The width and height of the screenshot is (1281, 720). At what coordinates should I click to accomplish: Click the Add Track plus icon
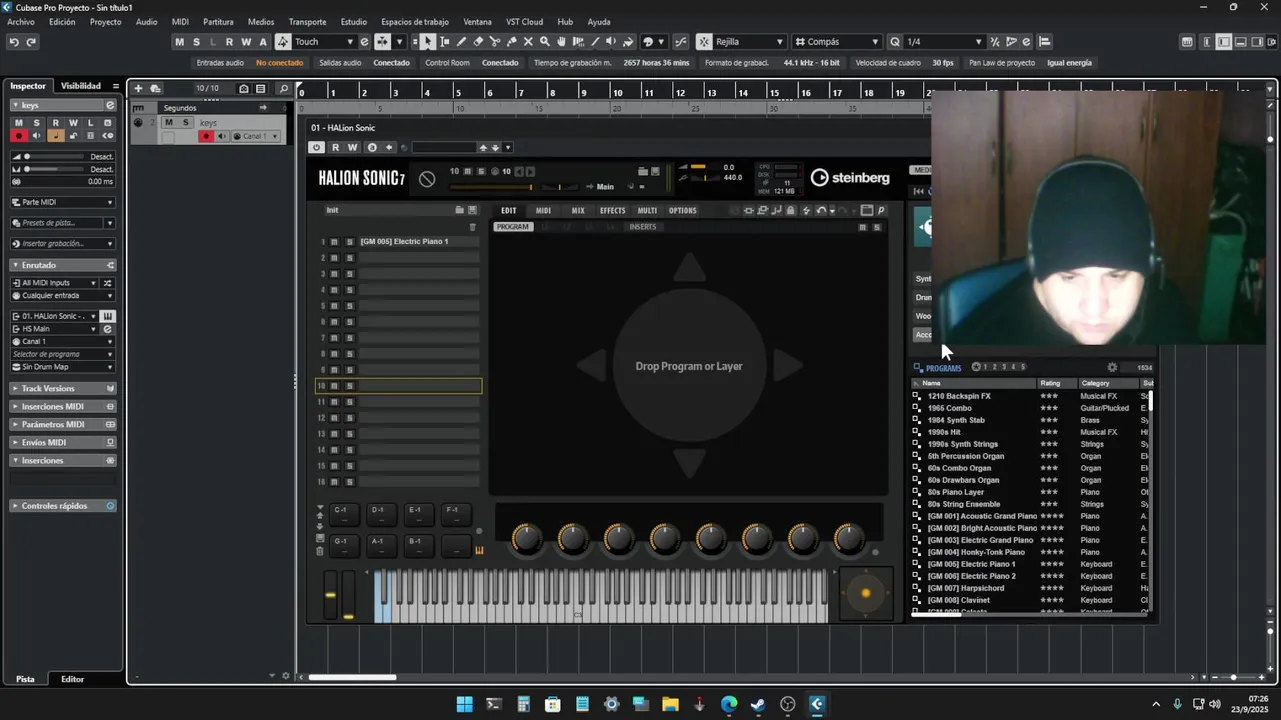tap(138, 88)
